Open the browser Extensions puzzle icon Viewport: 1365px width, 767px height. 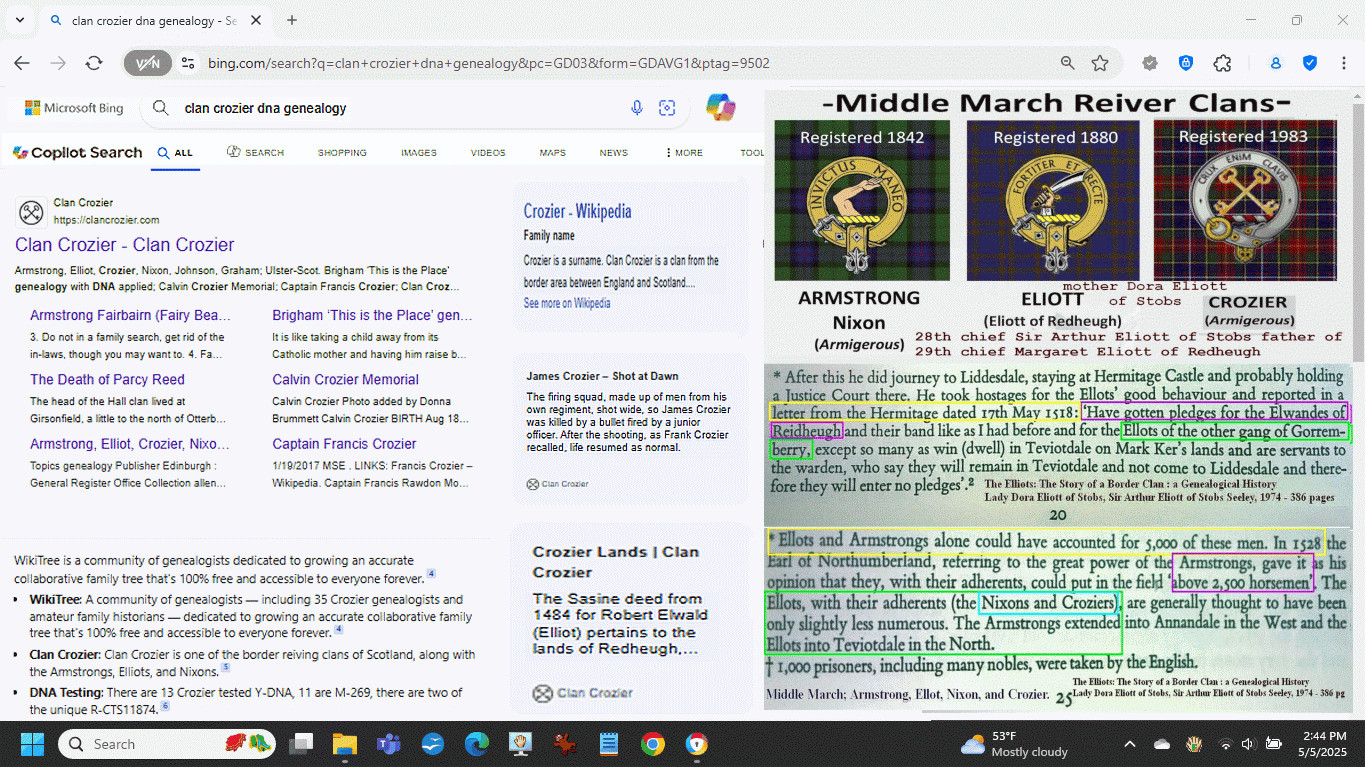(x=1222, y=63)
